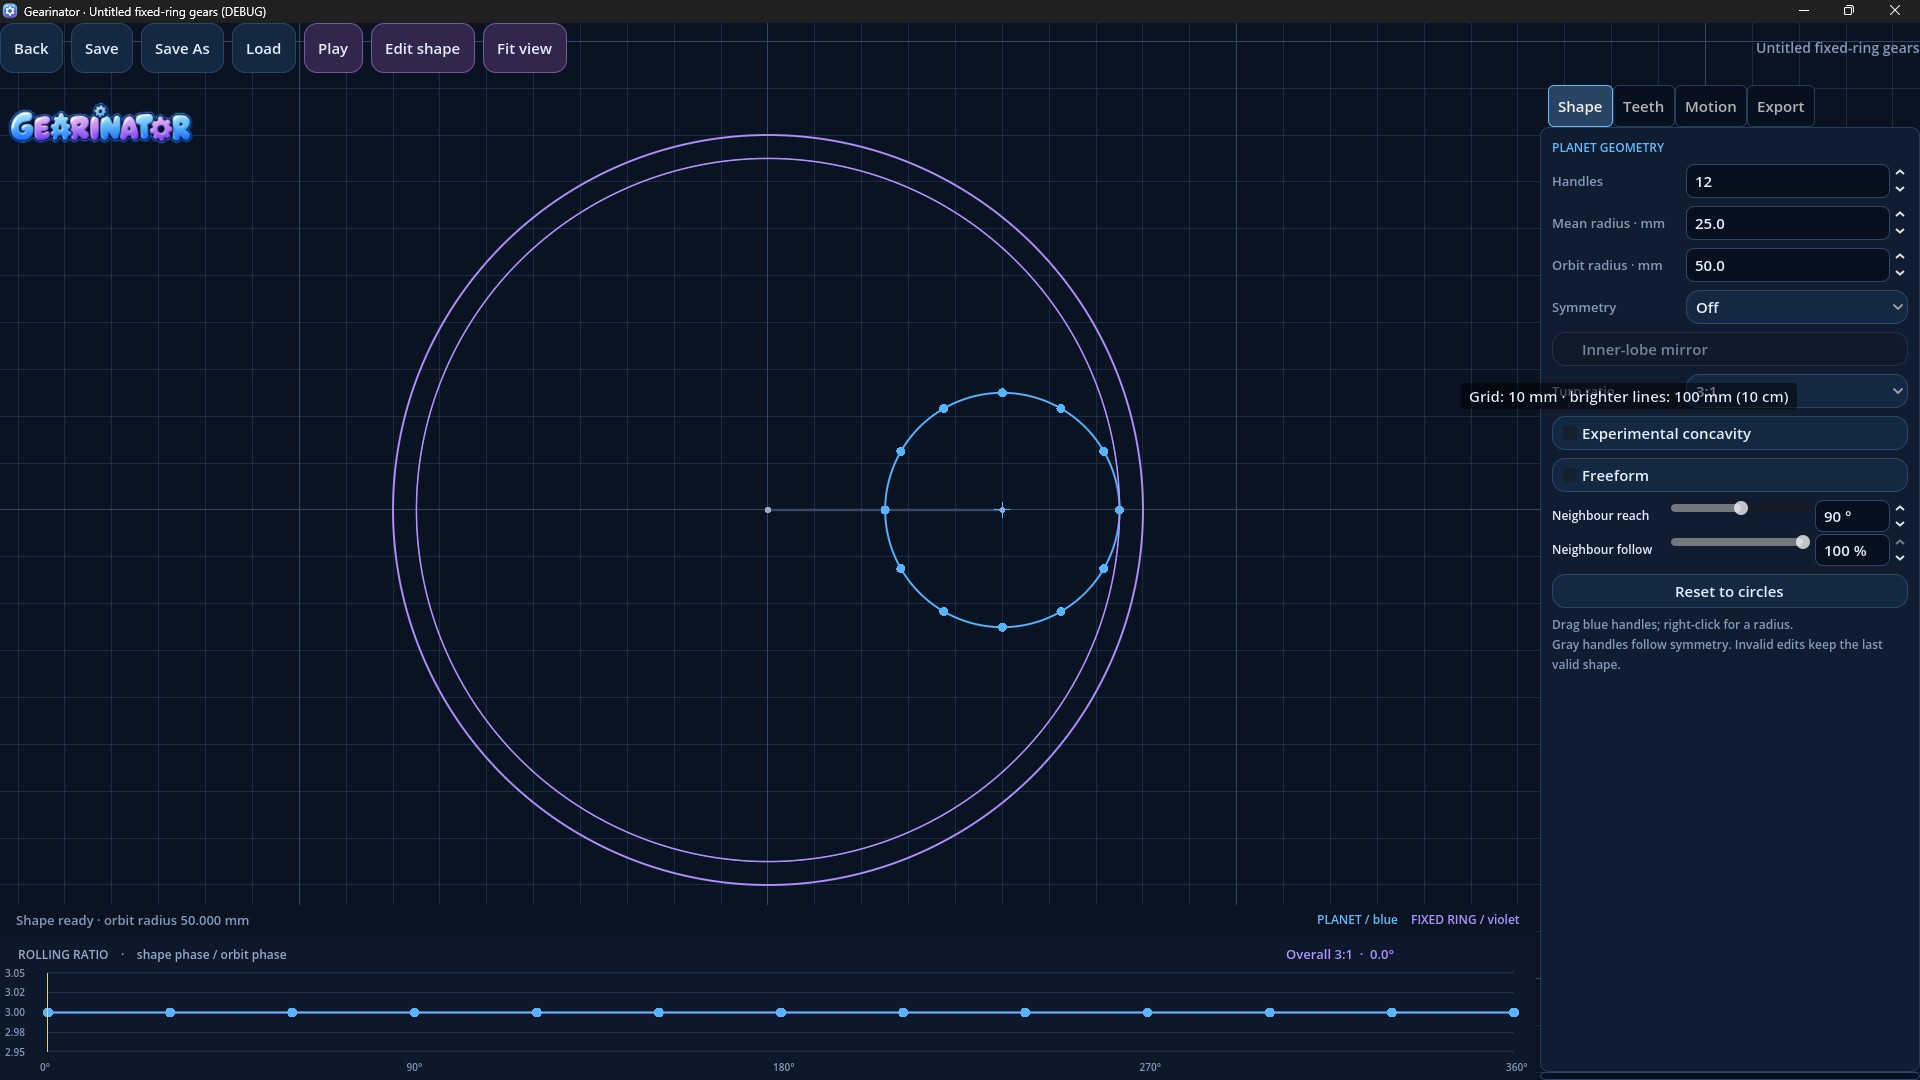Click the rolling ratio point near 270°
Viewport: 1920px width, 1080px height.
1147,1013
